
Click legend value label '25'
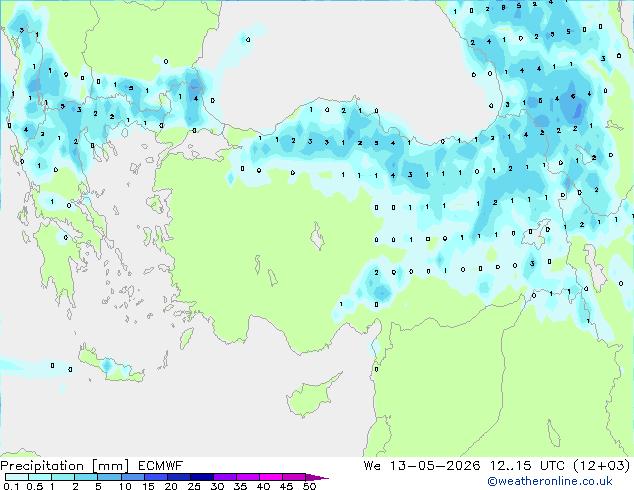(x=194, y=486)
